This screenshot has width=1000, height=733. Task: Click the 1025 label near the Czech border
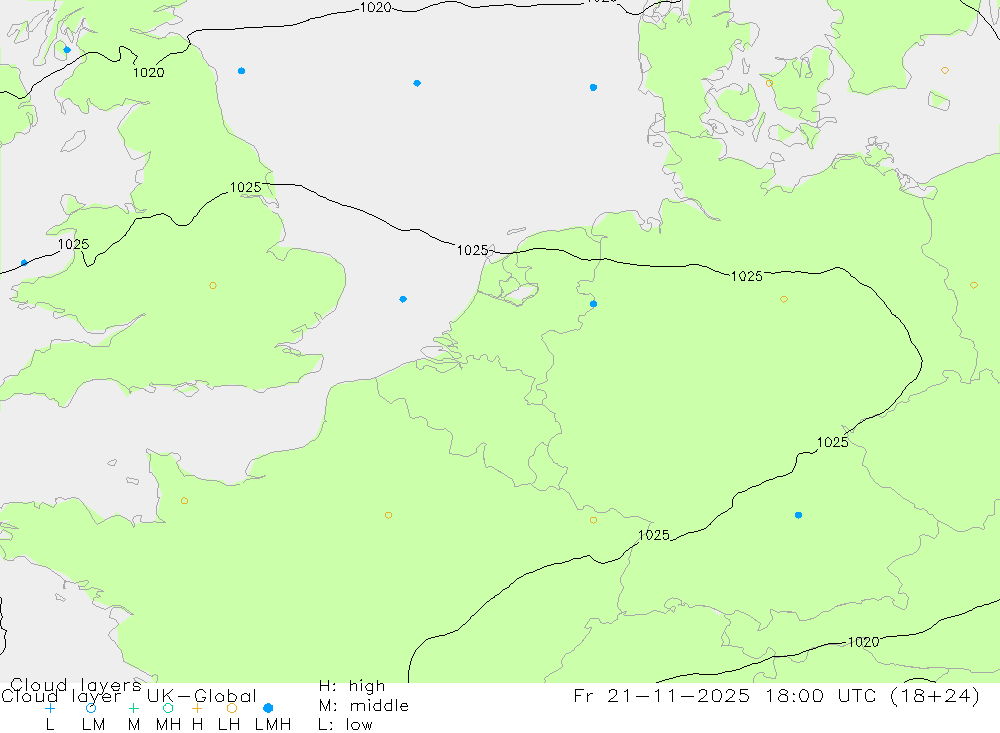point(832,443)
